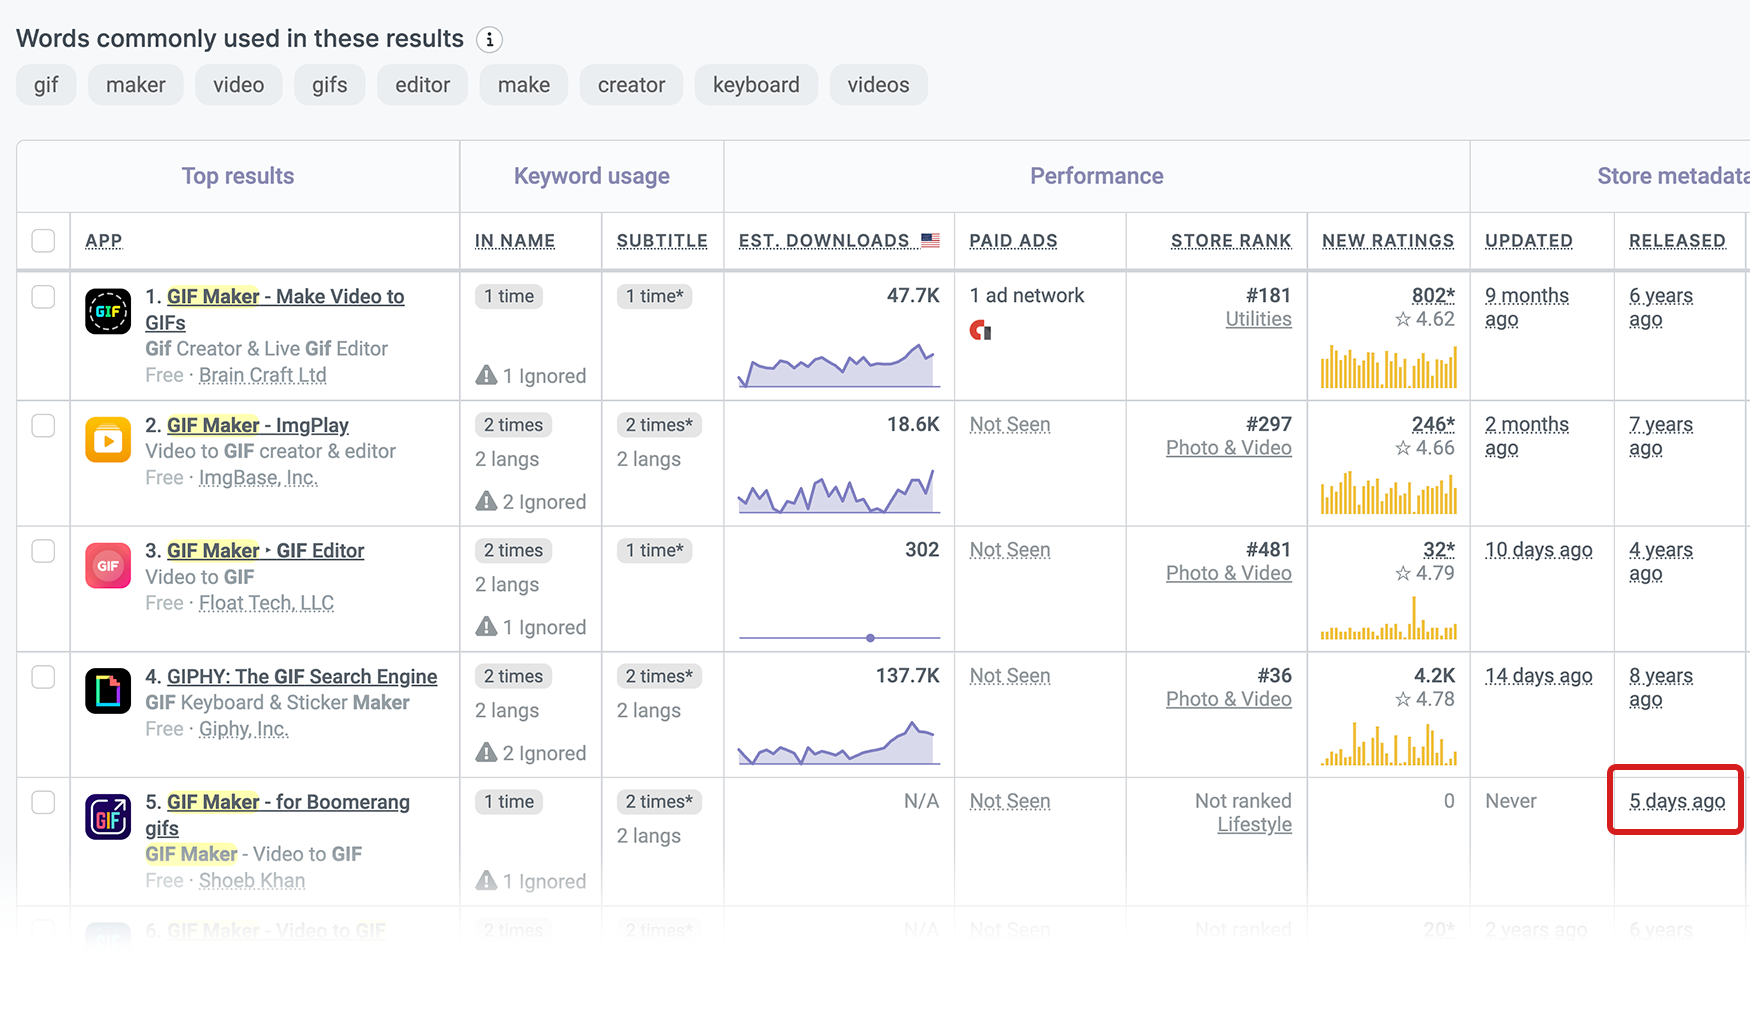Open the Brain Craft Ltd developer link
1750x1019 pixels.
click(x=262, y=375)
